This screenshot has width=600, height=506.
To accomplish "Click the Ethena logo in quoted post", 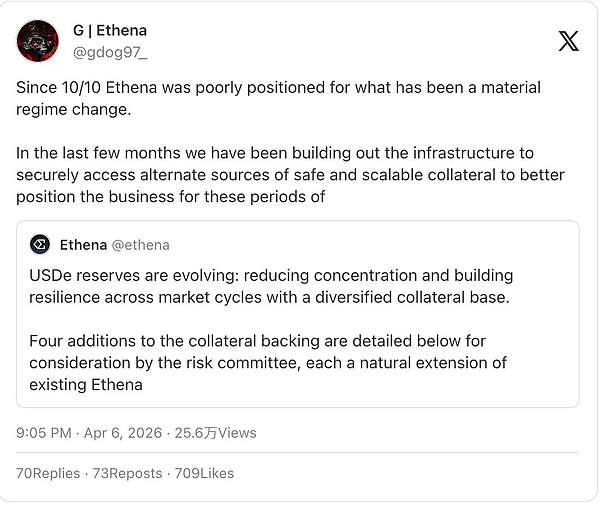I will [40, 245].
